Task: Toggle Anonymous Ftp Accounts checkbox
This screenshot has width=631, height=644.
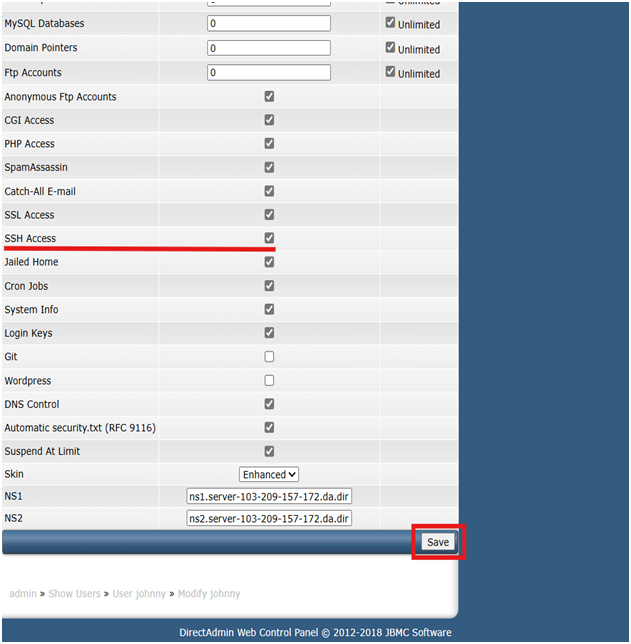Action: pyautogui.click(x=269, y=97)
